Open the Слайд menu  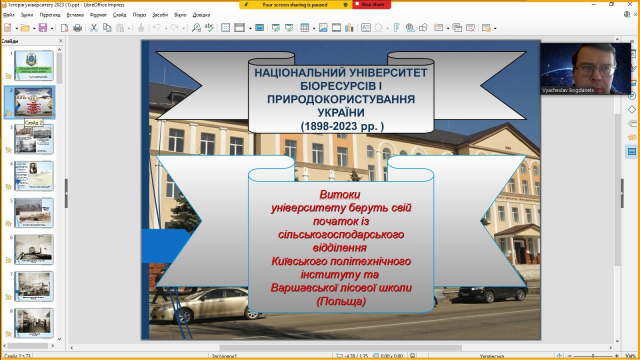click(x=120, y=15)
